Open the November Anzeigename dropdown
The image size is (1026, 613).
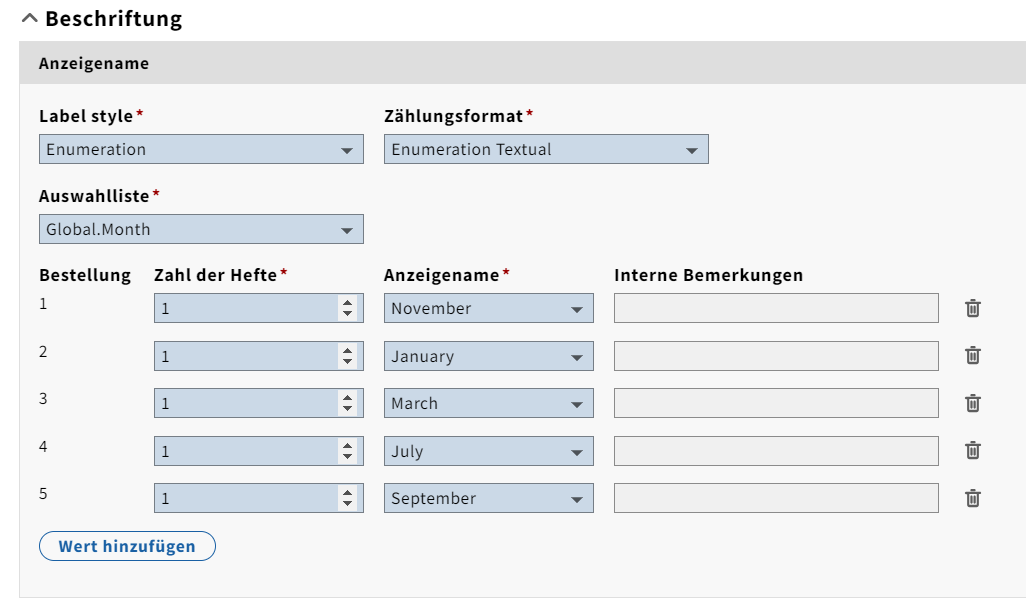point(488,309)
